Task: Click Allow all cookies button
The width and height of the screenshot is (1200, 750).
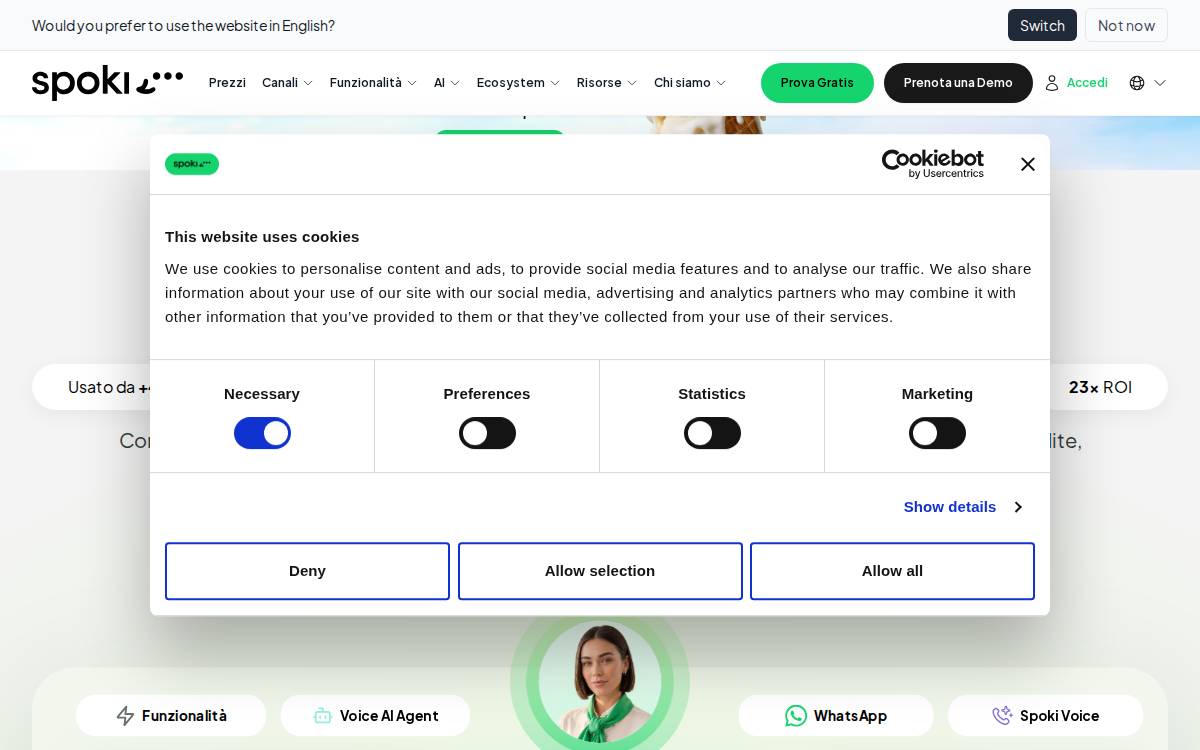Action: 892,571
